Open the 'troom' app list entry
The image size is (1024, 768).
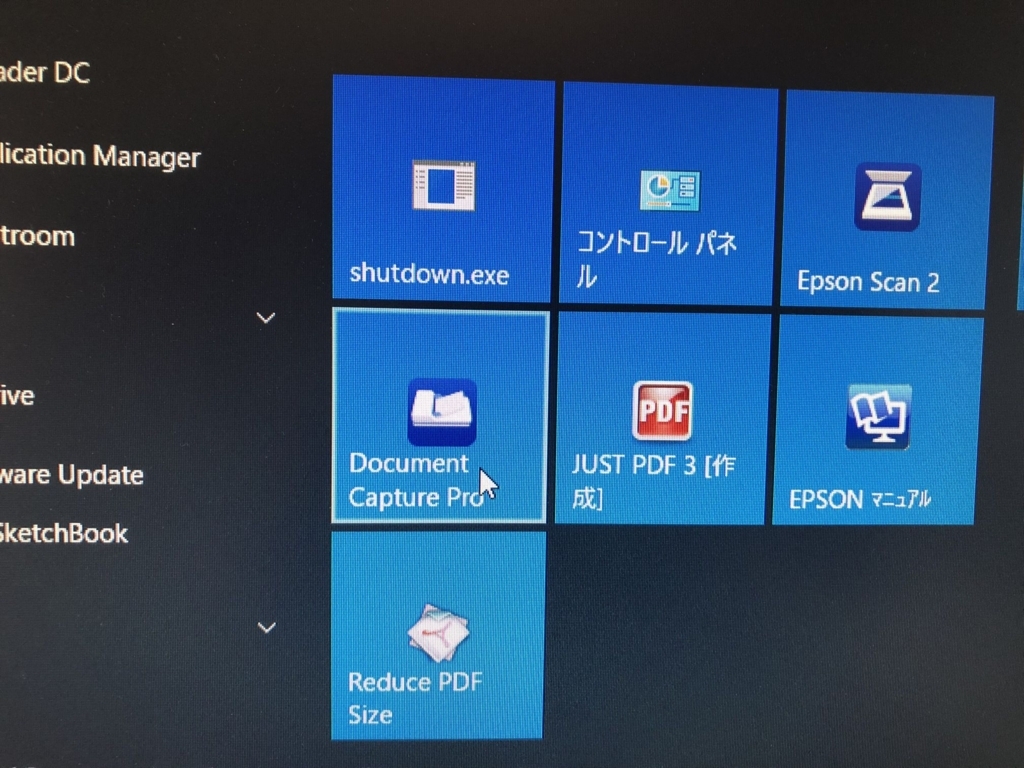pos(37,236)
